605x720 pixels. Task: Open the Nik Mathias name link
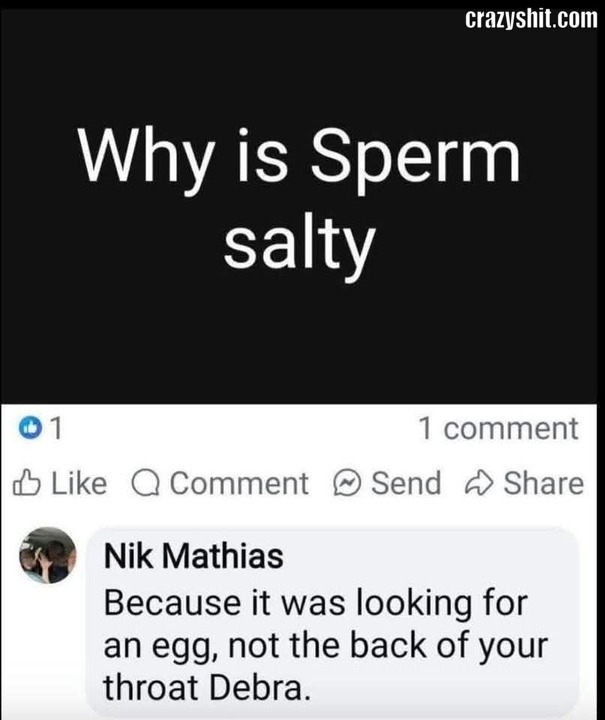(194, 556)
